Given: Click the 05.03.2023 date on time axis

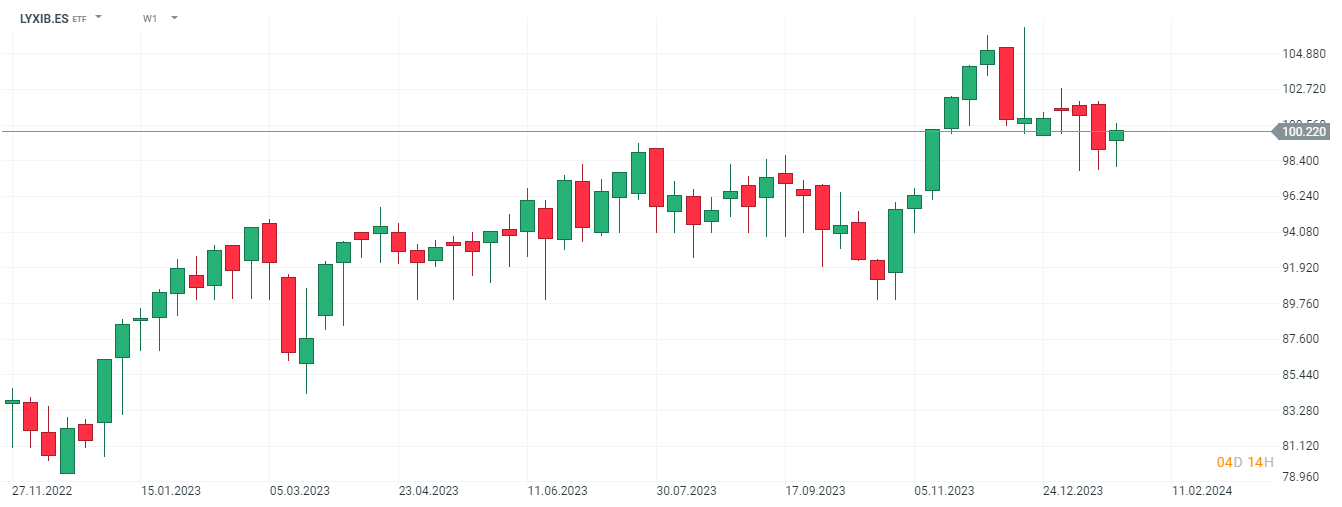Looking at the screenshot, I should coord(300,491).
